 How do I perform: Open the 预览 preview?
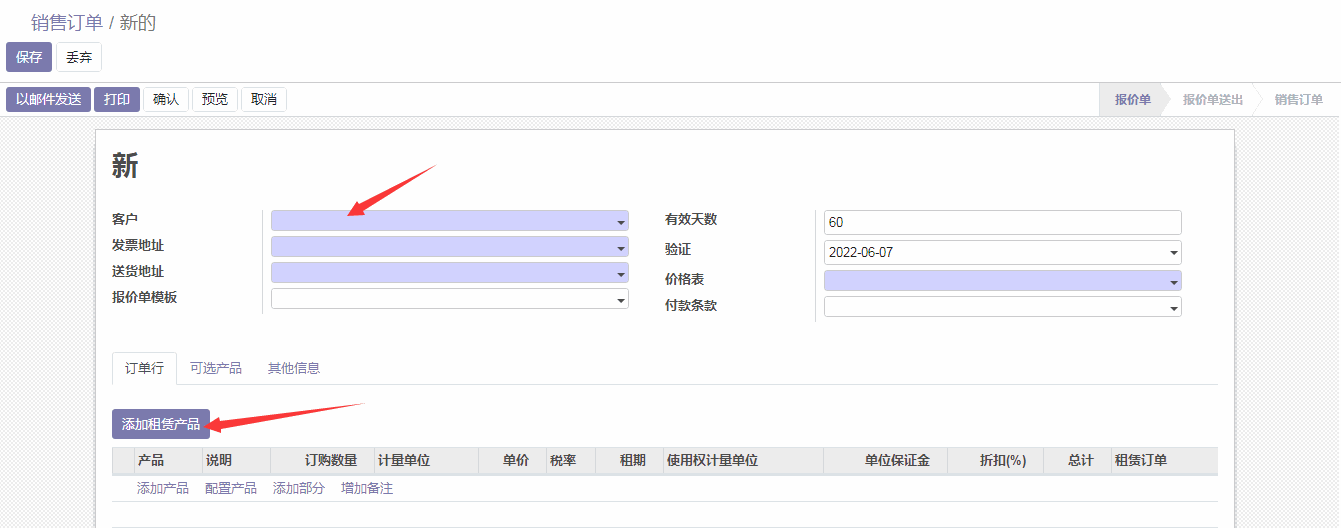[215, 99]
